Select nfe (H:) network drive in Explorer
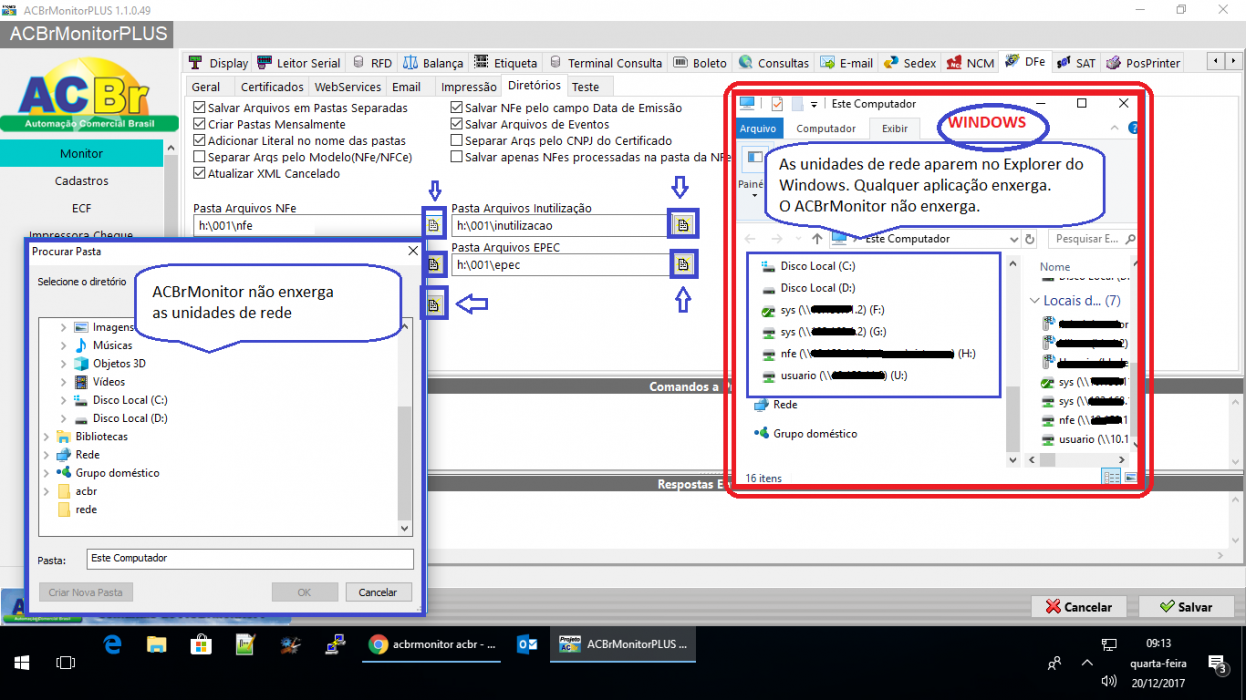This screenshot has height=700, width=1246. [x=868, y=353]
